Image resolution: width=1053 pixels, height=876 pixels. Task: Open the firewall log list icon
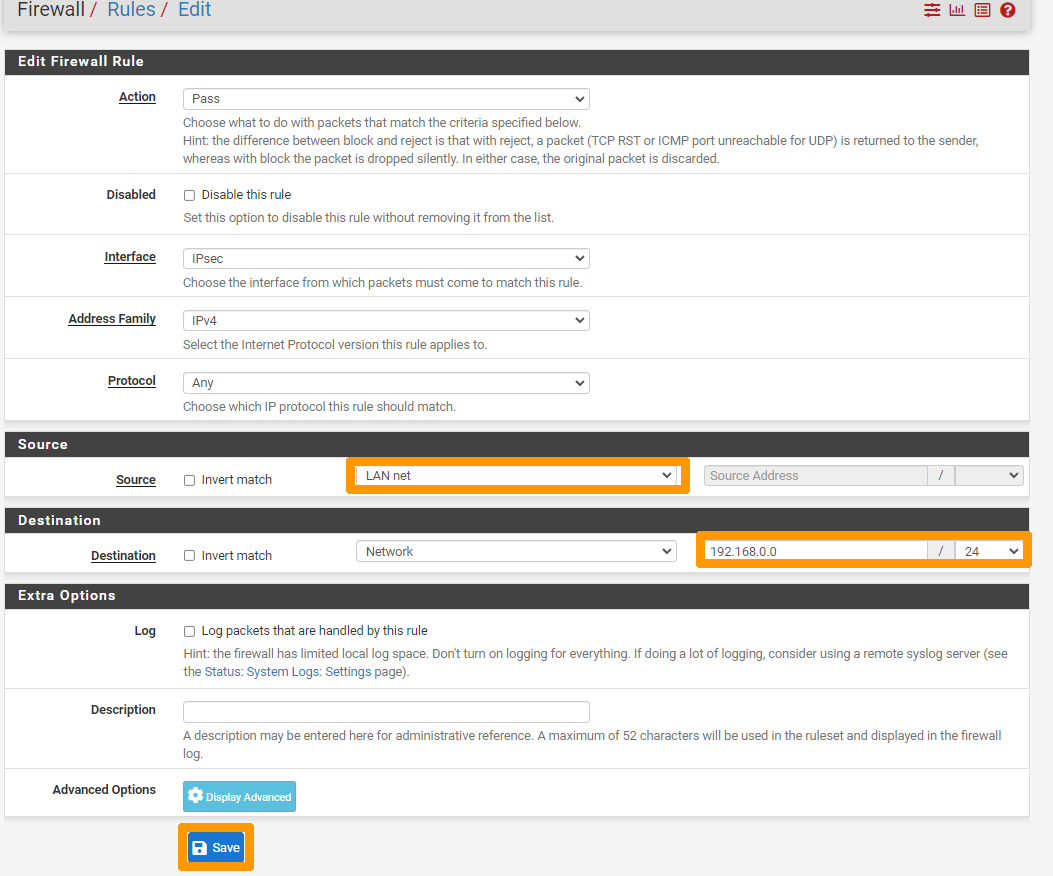click(x=982, y=10)
